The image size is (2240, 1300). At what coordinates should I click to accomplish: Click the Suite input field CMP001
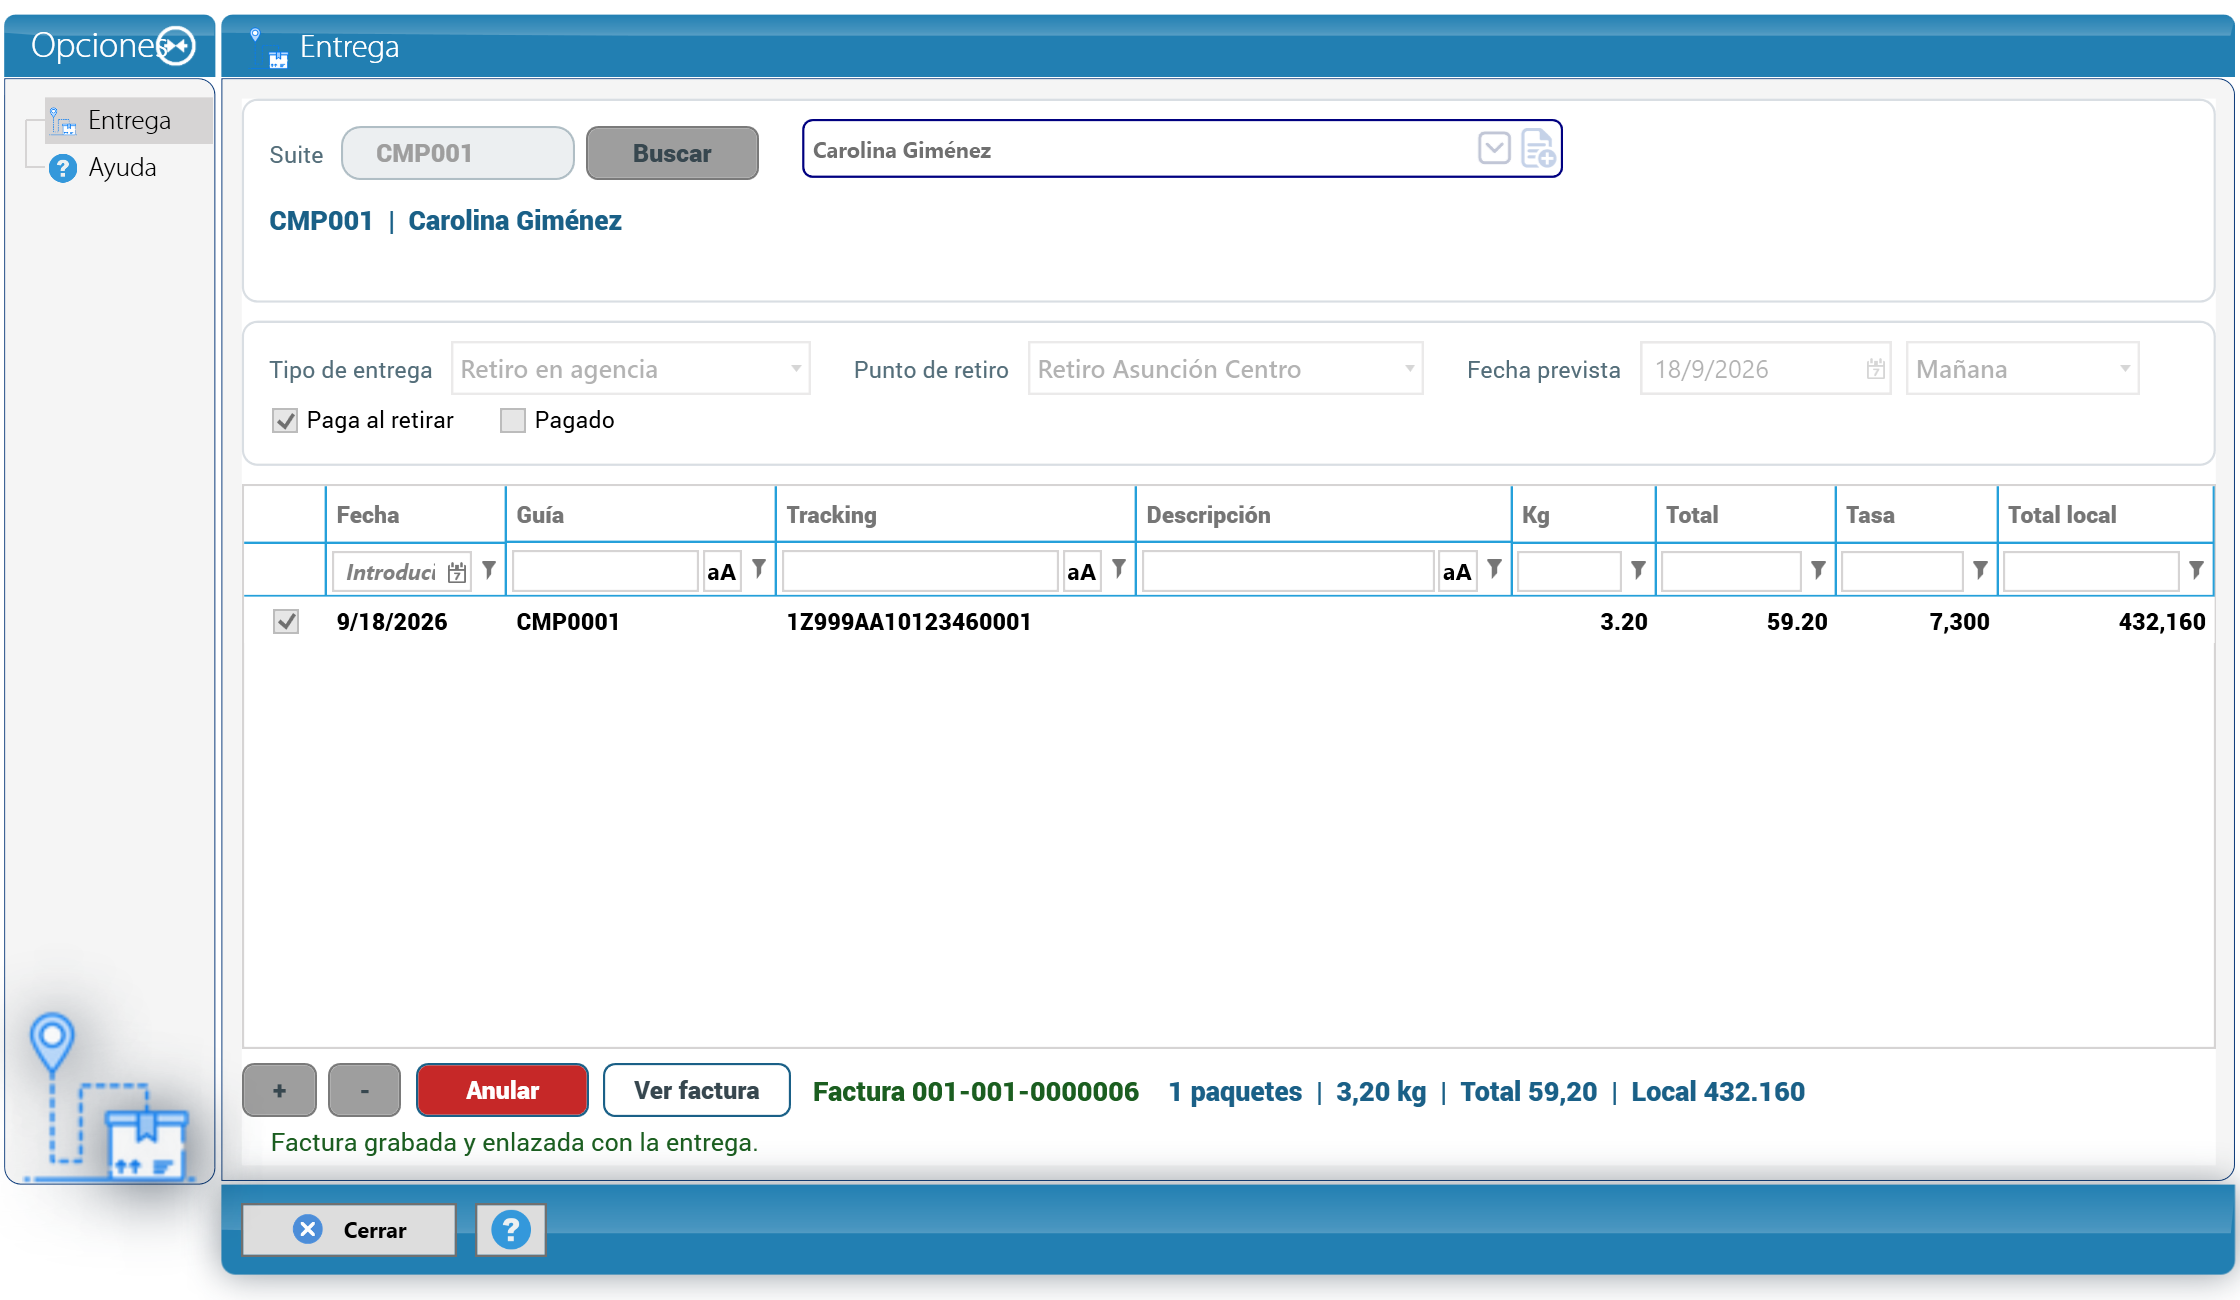click(x=458, y=153)
